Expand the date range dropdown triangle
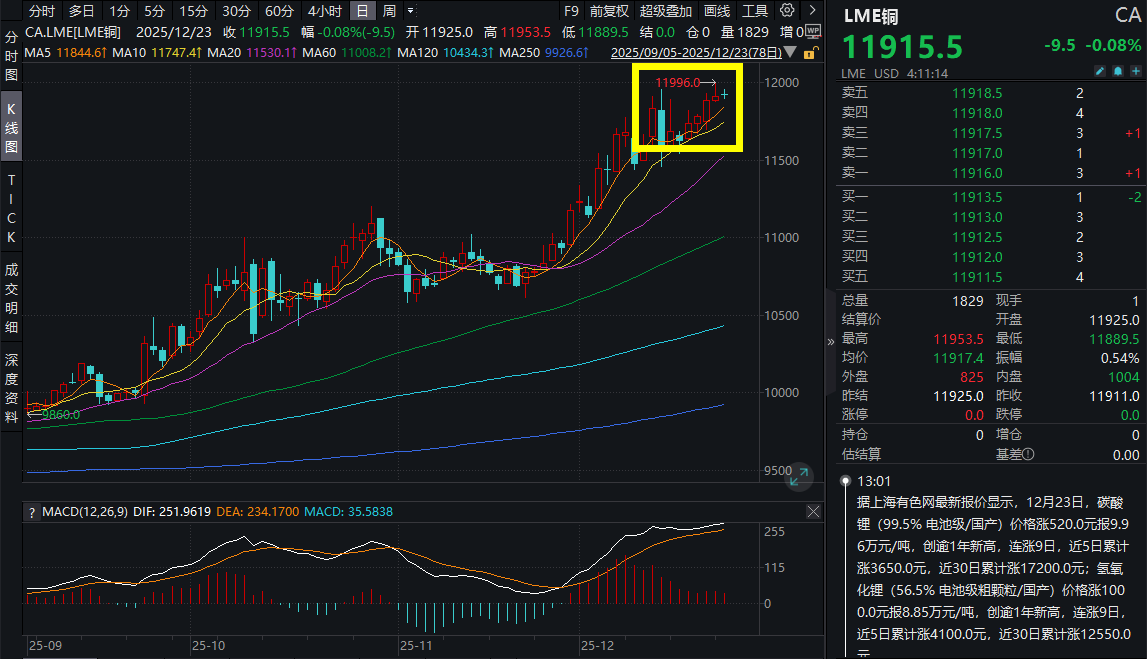The width and height of the screenshot is (1147, 659). tap(792, 52)
